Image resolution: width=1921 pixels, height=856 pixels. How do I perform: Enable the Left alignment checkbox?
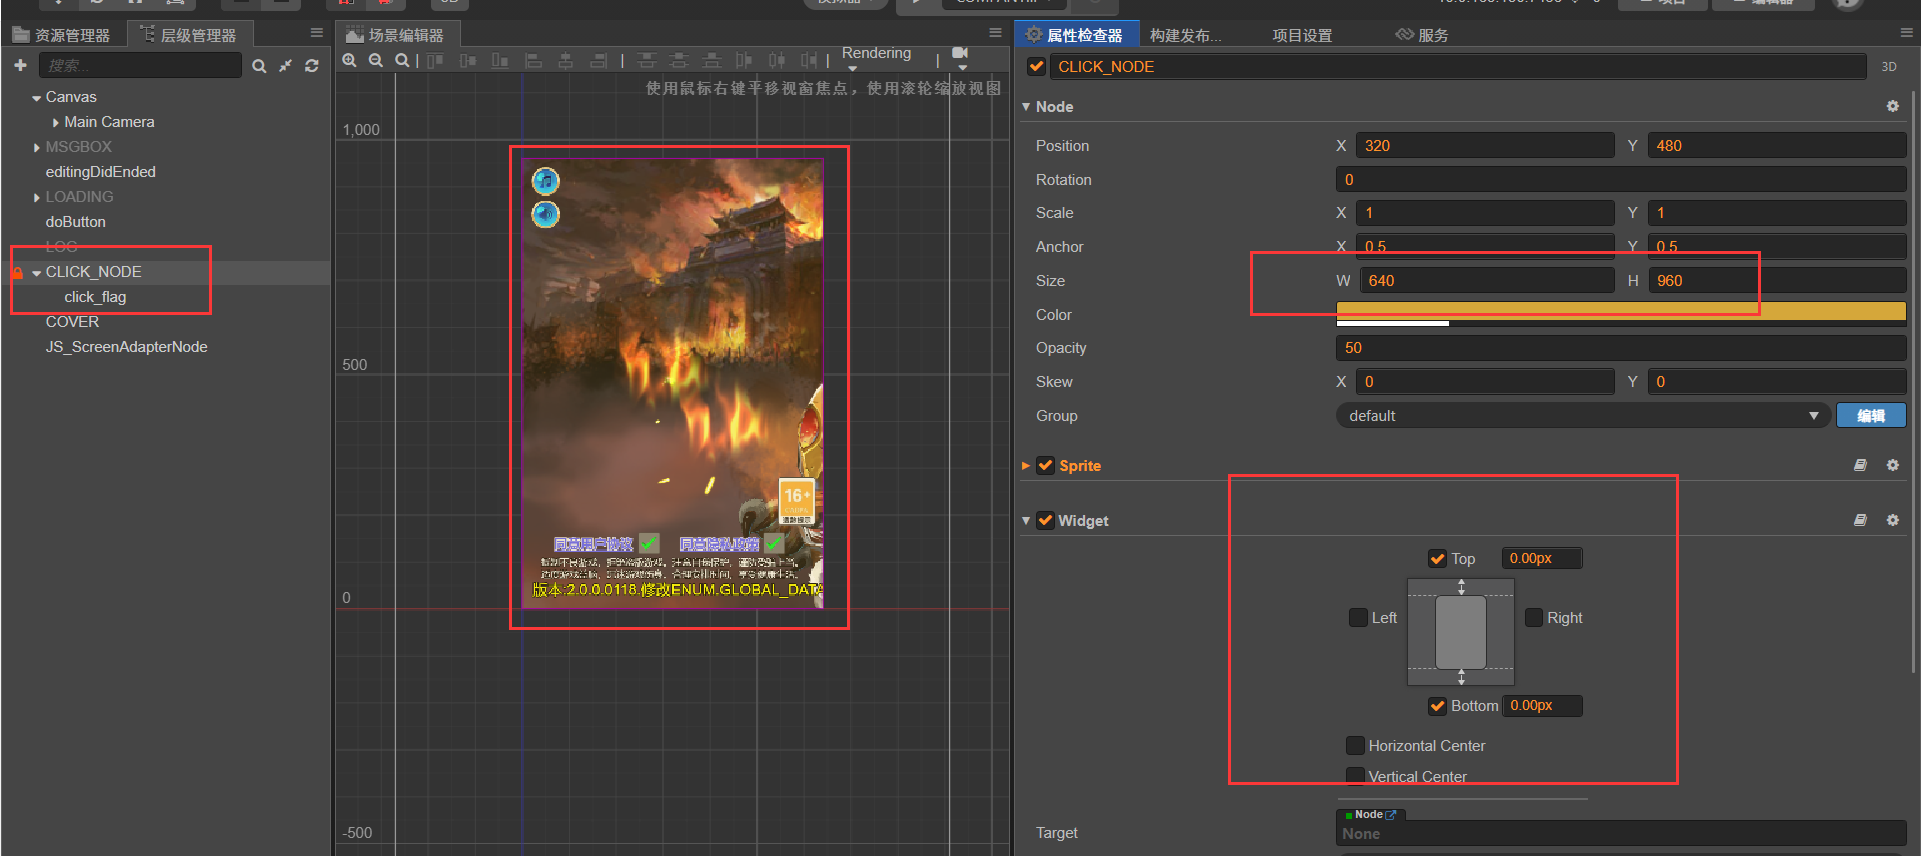[1358, 617]
